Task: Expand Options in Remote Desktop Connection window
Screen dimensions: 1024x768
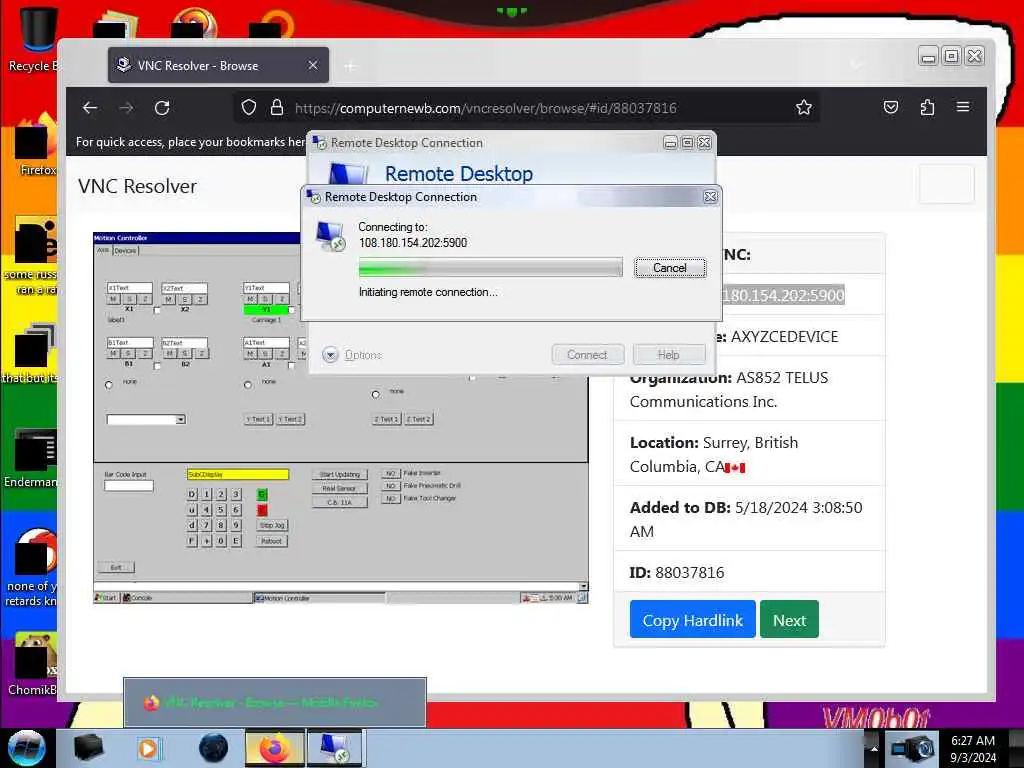Action: tap(352, 355)
